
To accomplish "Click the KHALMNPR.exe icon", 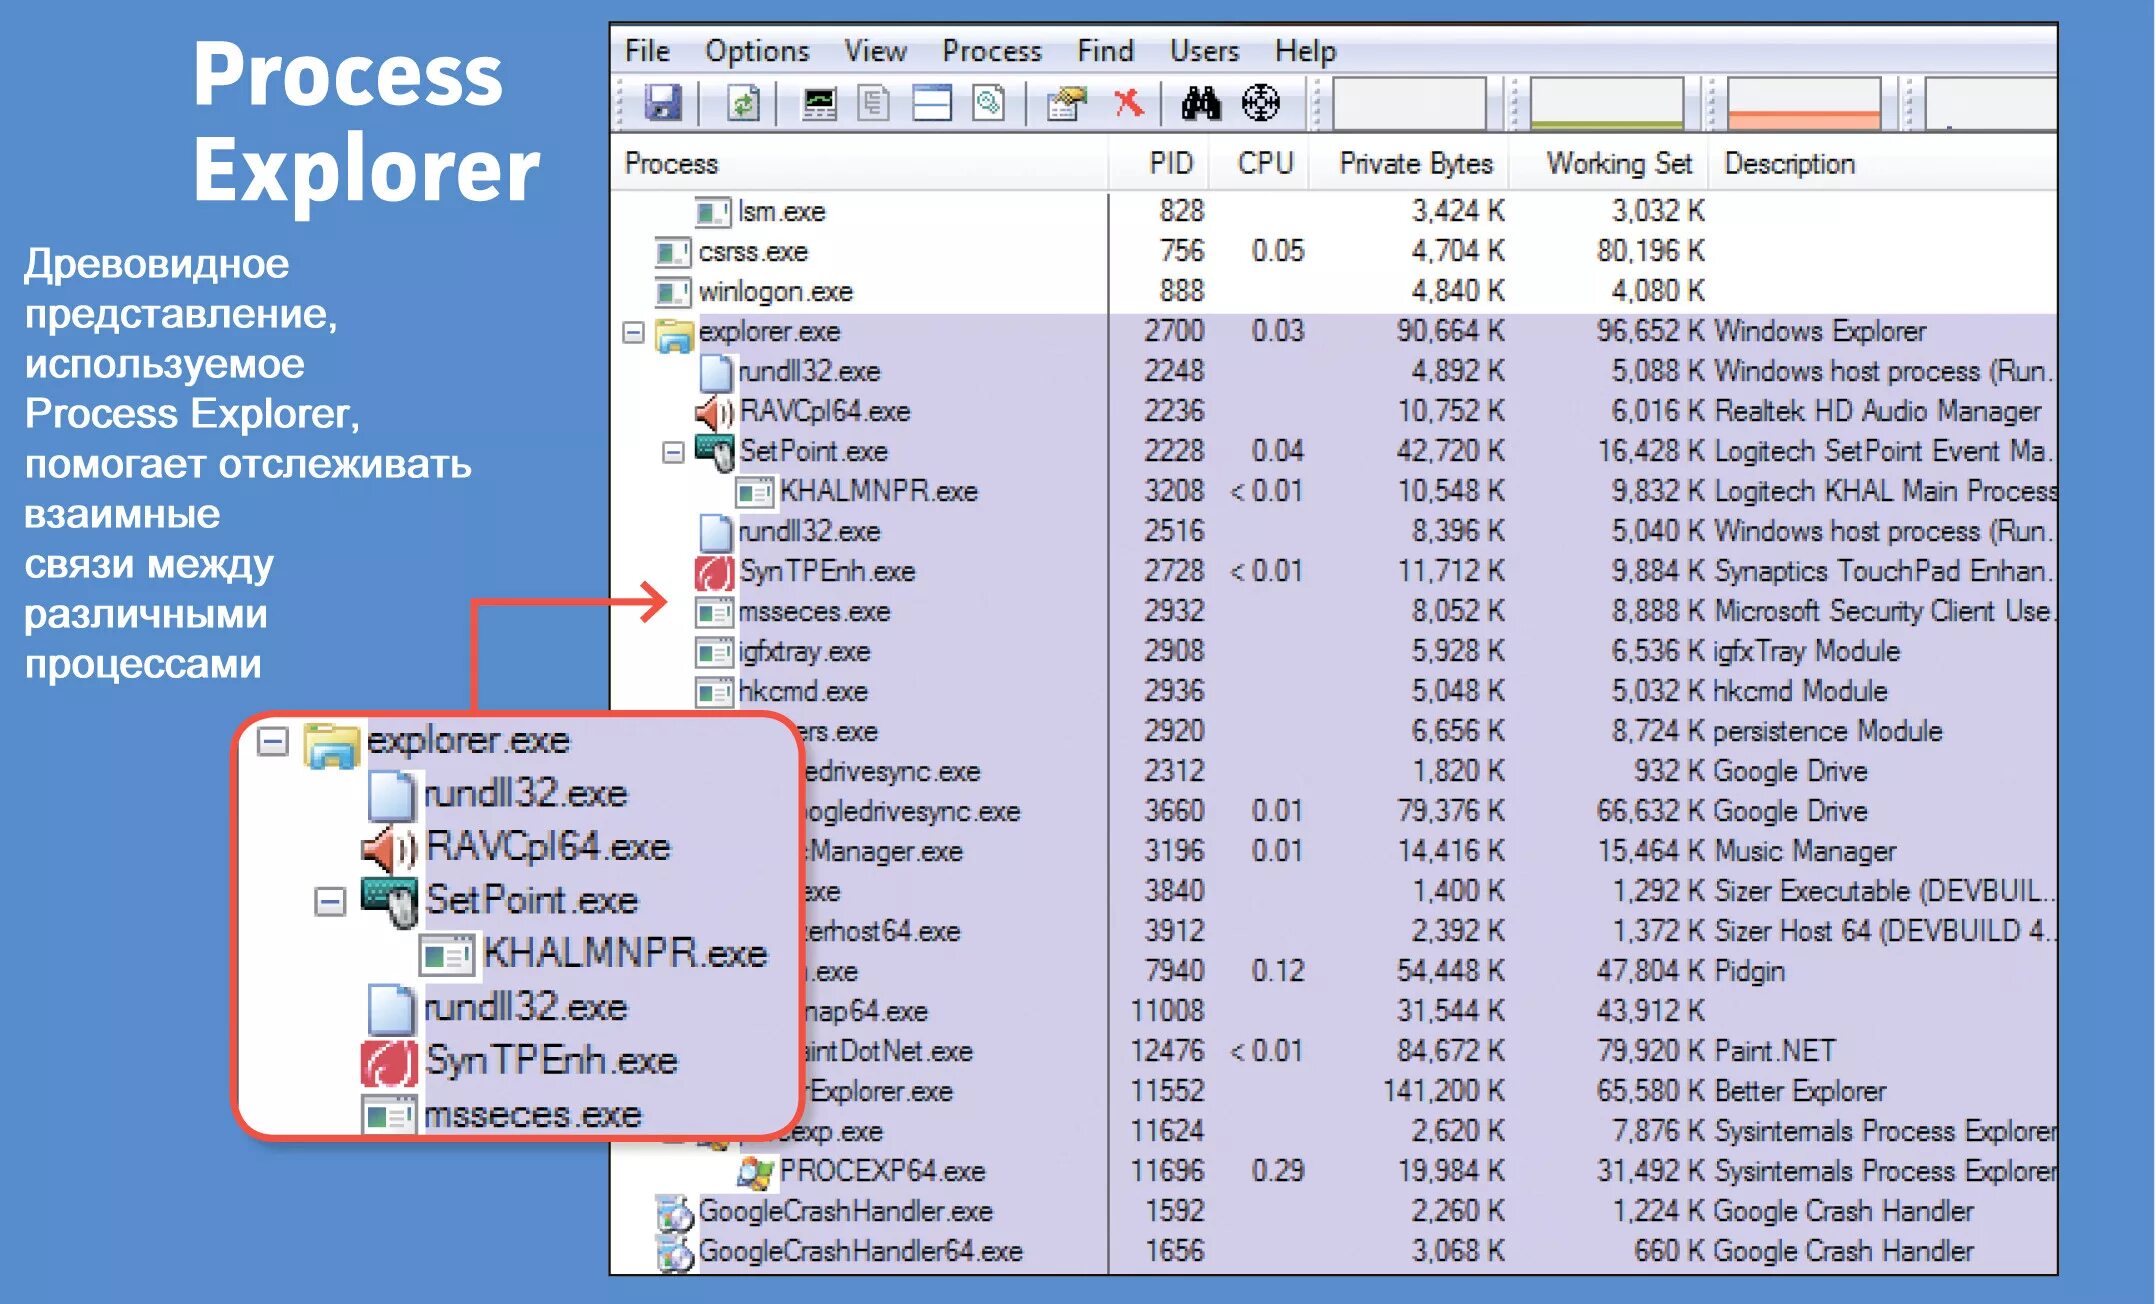I will (755, 492).
